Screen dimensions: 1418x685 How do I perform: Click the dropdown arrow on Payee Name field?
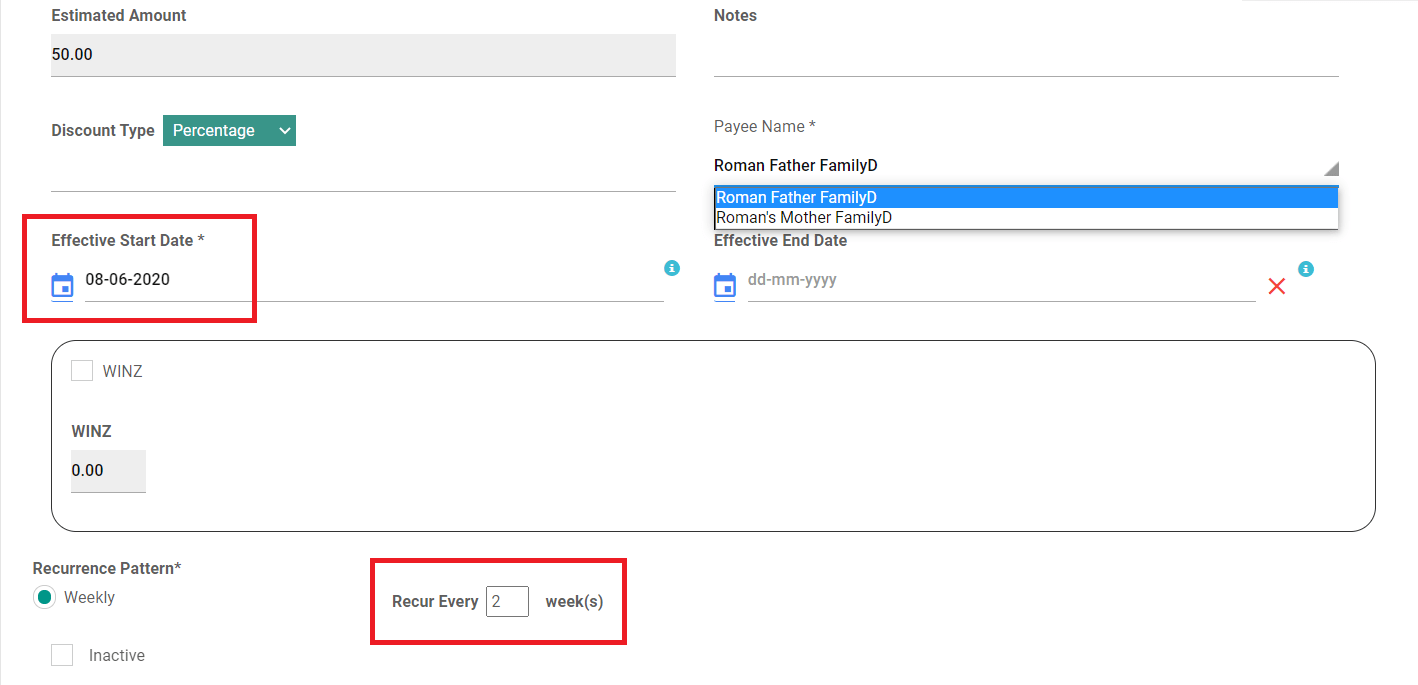click(x=1330, y=167)
